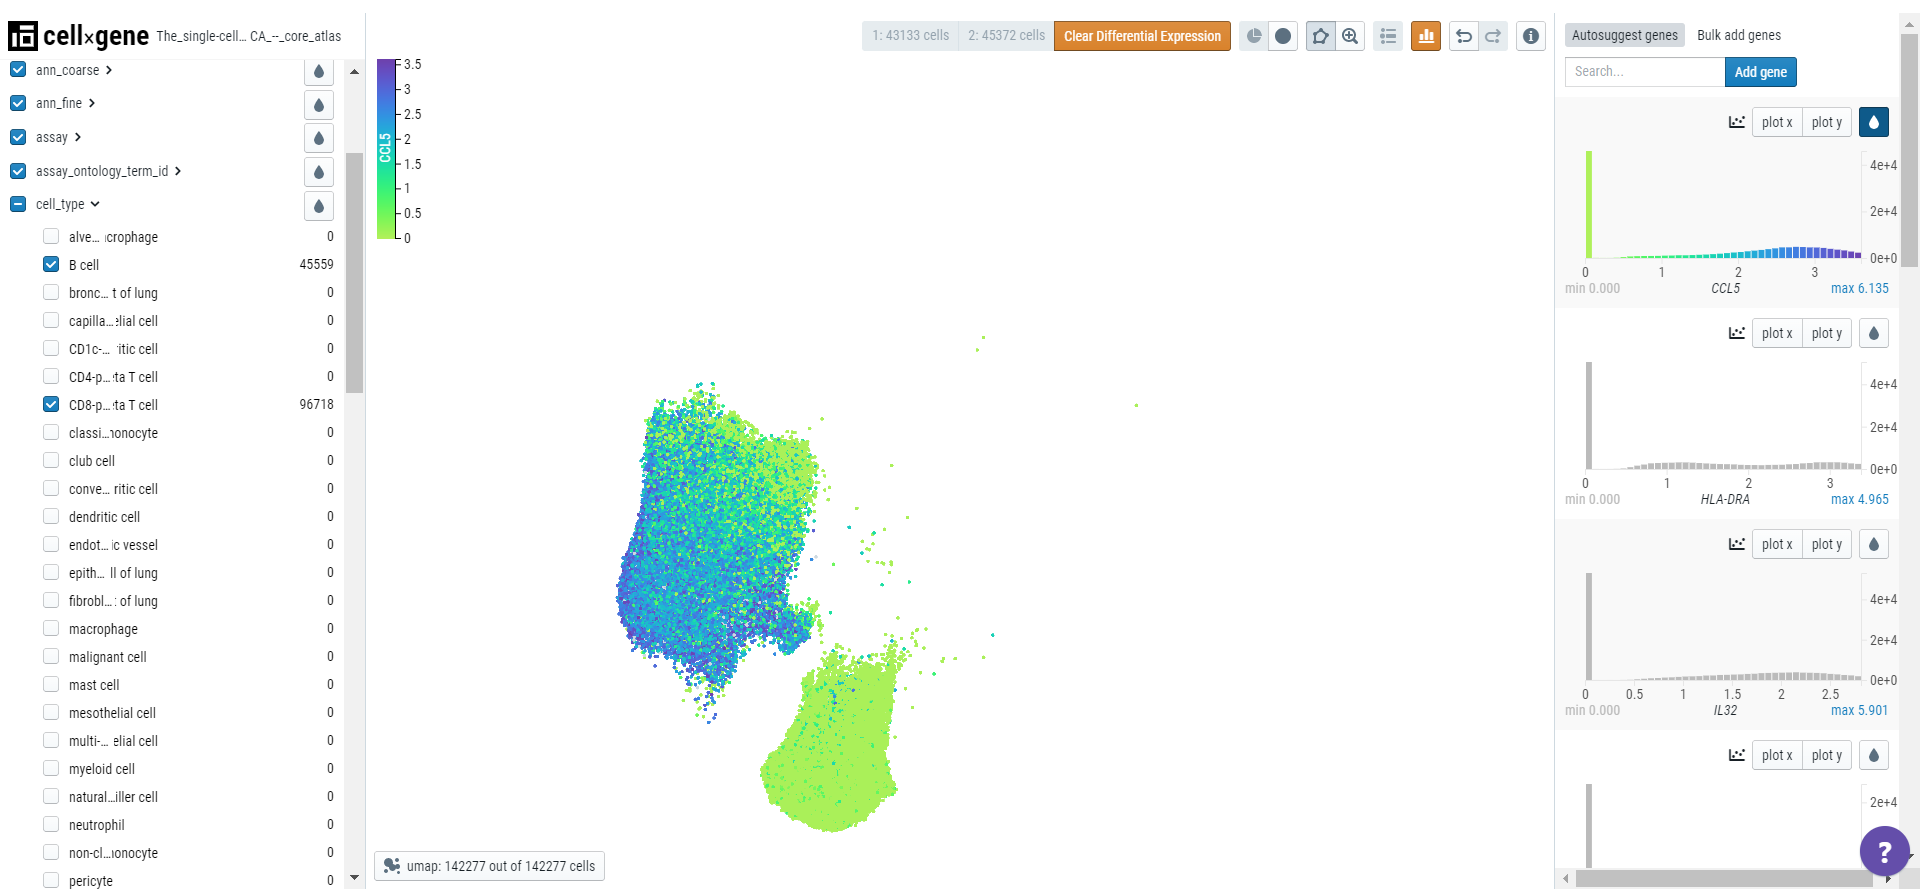Focus the gene search input

pyautogui.click(x=1645, y=72)
